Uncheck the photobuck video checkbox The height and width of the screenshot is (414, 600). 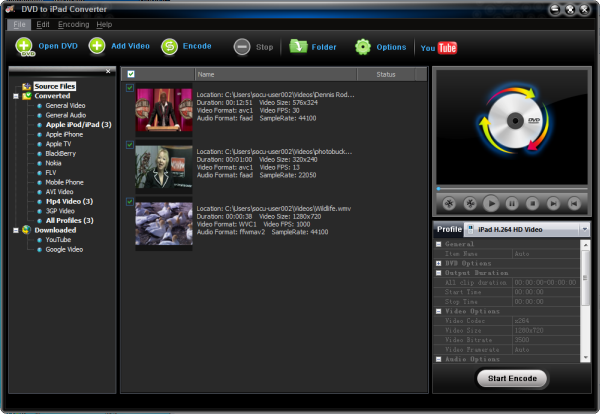click(130, 145)
